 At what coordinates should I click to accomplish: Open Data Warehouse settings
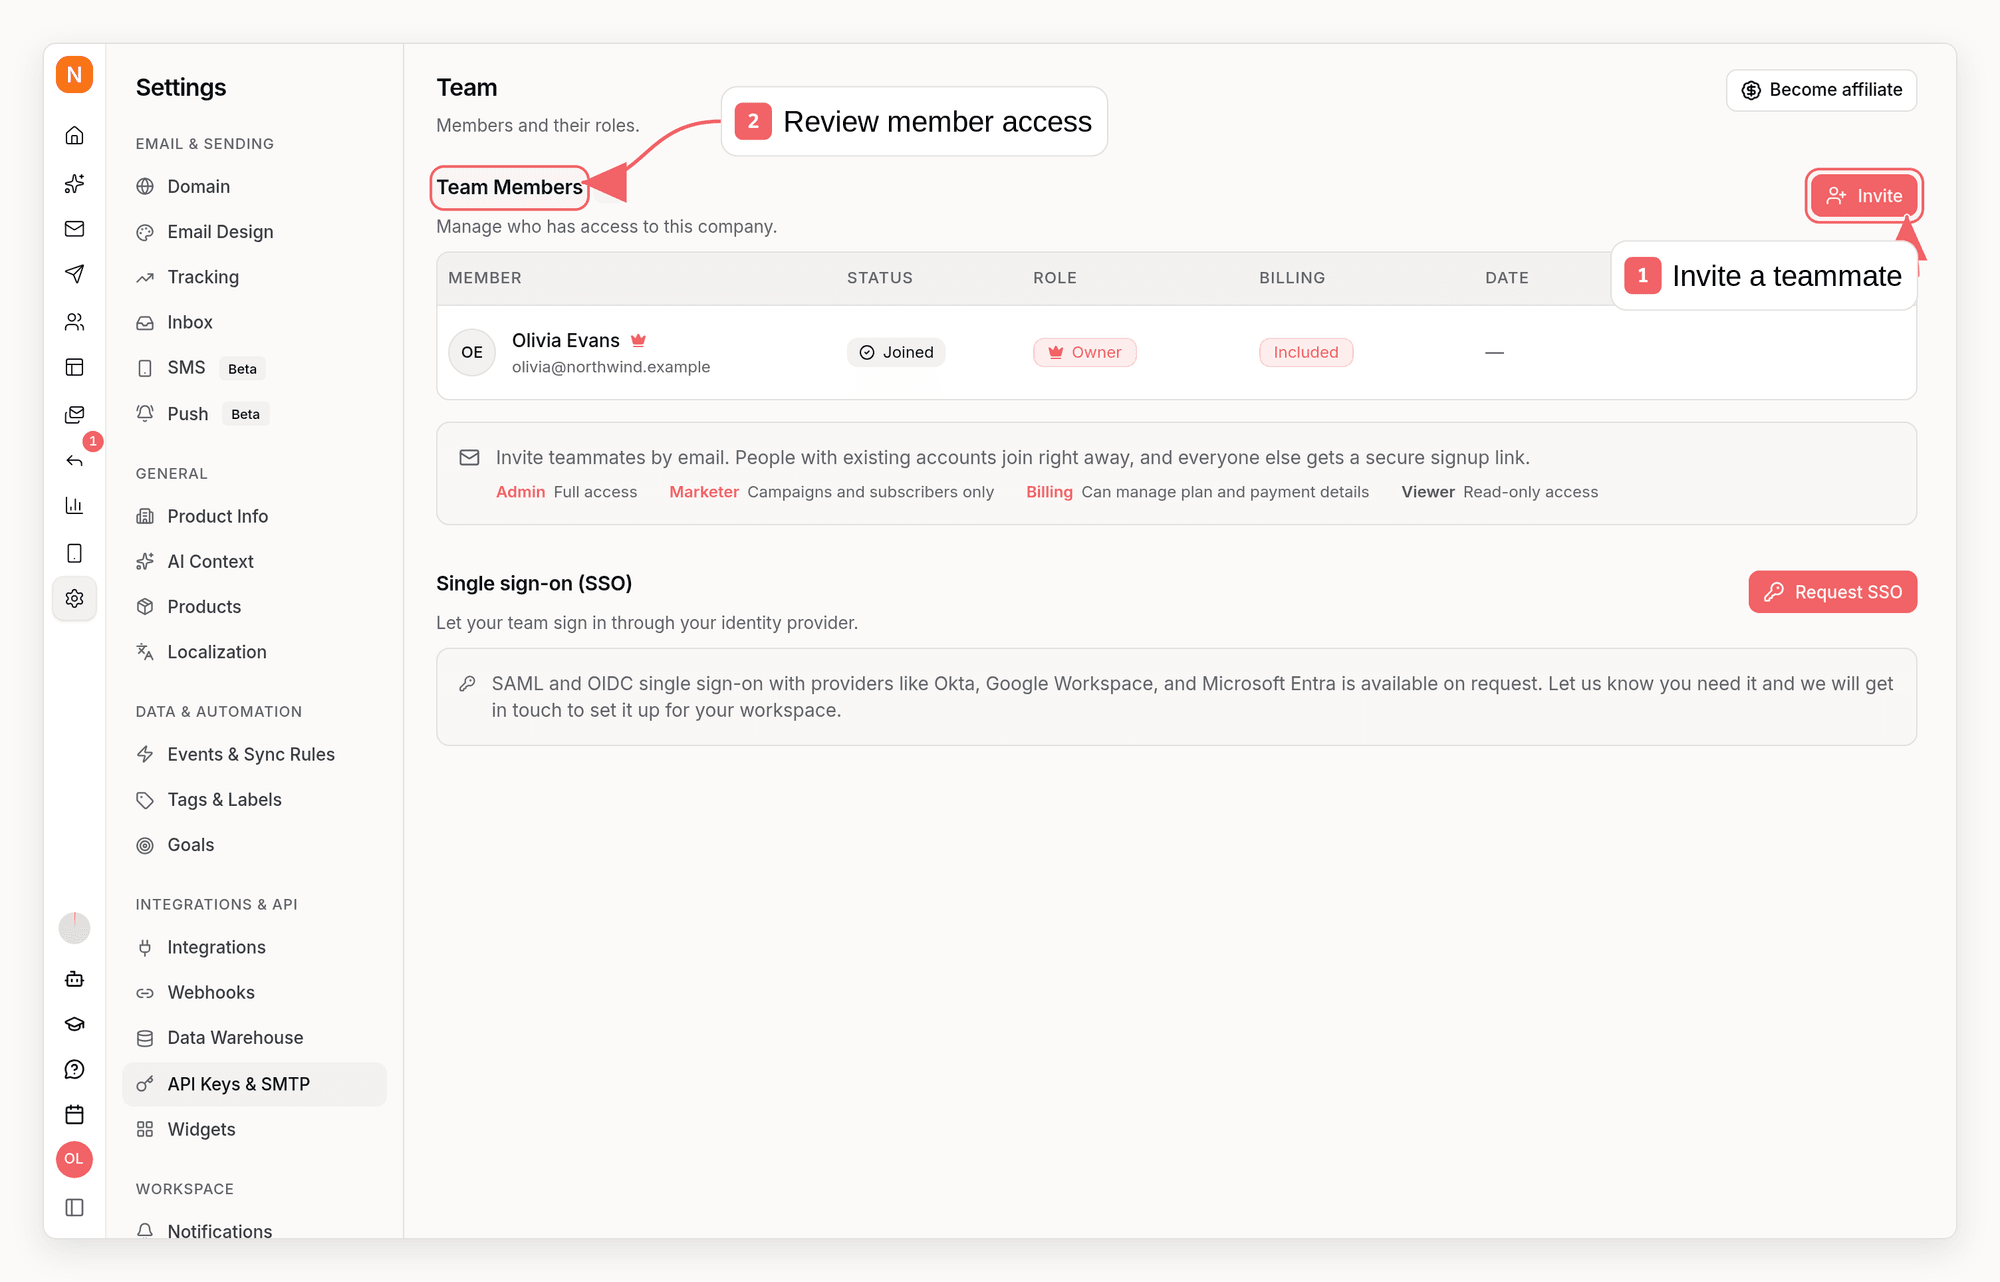point(254,1038)
